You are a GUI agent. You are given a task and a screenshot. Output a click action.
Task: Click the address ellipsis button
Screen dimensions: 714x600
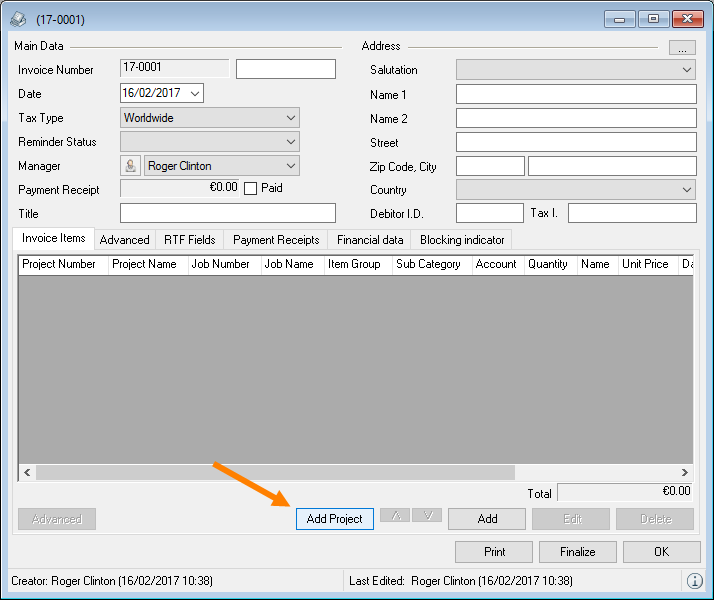682,47
